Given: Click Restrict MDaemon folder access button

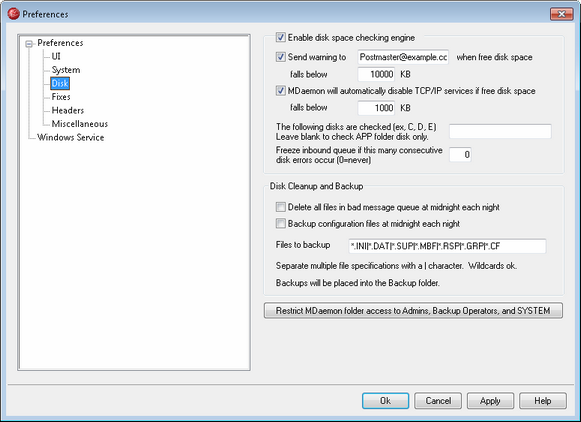Looking at the screenshot, I should coord(413,310).
